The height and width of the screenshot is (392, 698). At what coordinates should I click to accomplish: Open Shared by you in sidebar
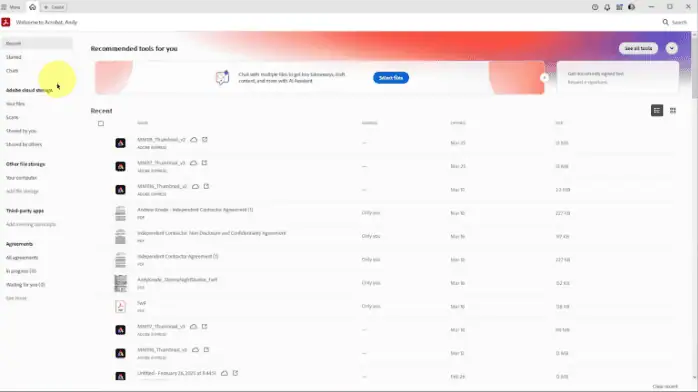pos(21,131)
